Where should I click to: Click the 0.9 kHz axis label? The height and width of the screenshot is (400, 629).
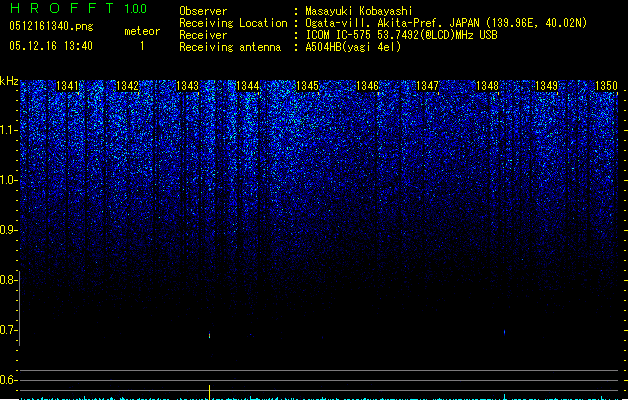click(x=8, y=230)
